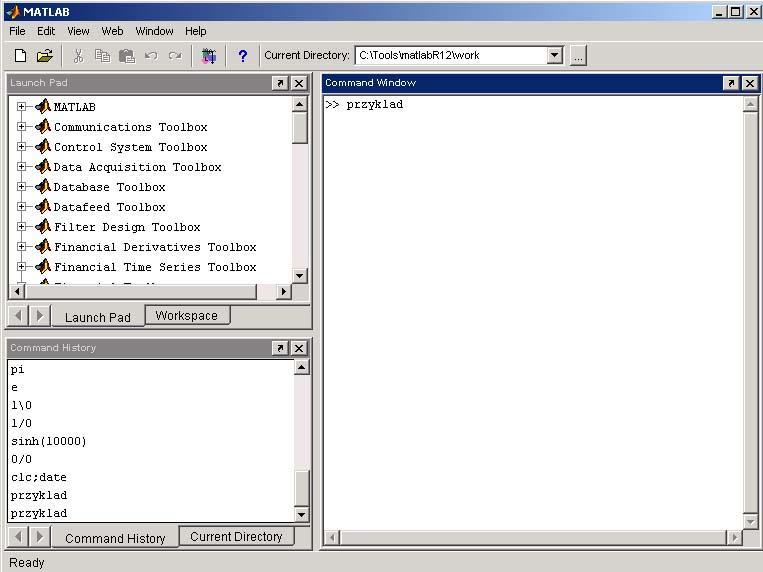Click the Financial Time Series Toolbox icon
This screenshot has width=763, height=572.
click(x=43, y=266)
